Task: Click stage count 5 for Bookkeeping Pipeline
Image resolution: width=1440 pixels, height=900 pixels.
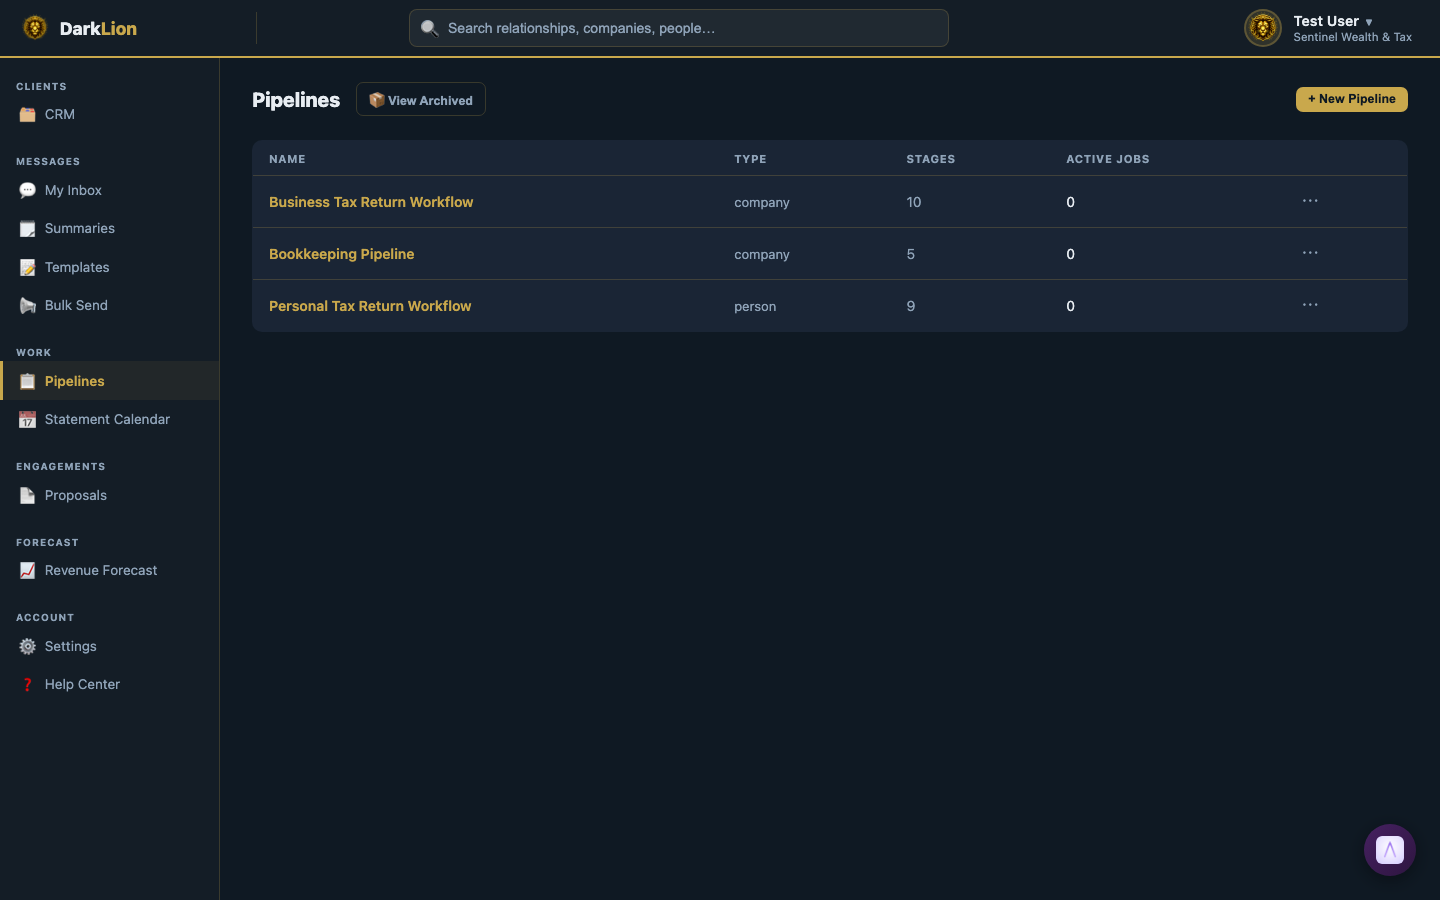Action: 911,254
